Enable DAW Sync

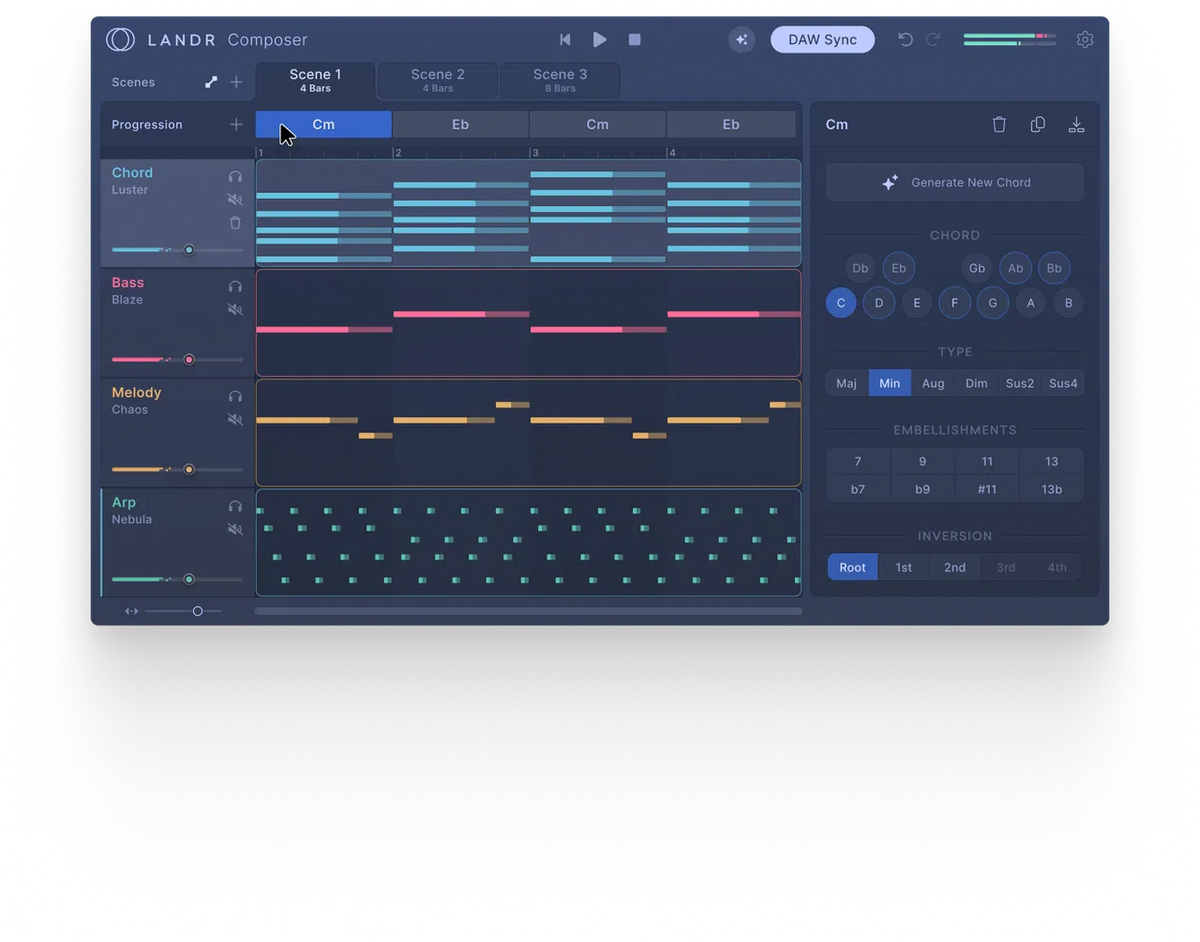tap(822, 39)
